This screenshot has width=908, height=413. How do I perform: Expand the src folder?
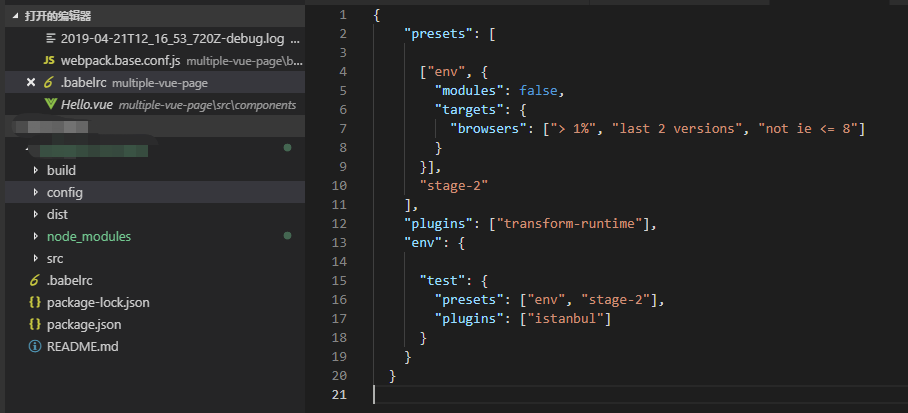click(36, 258)
